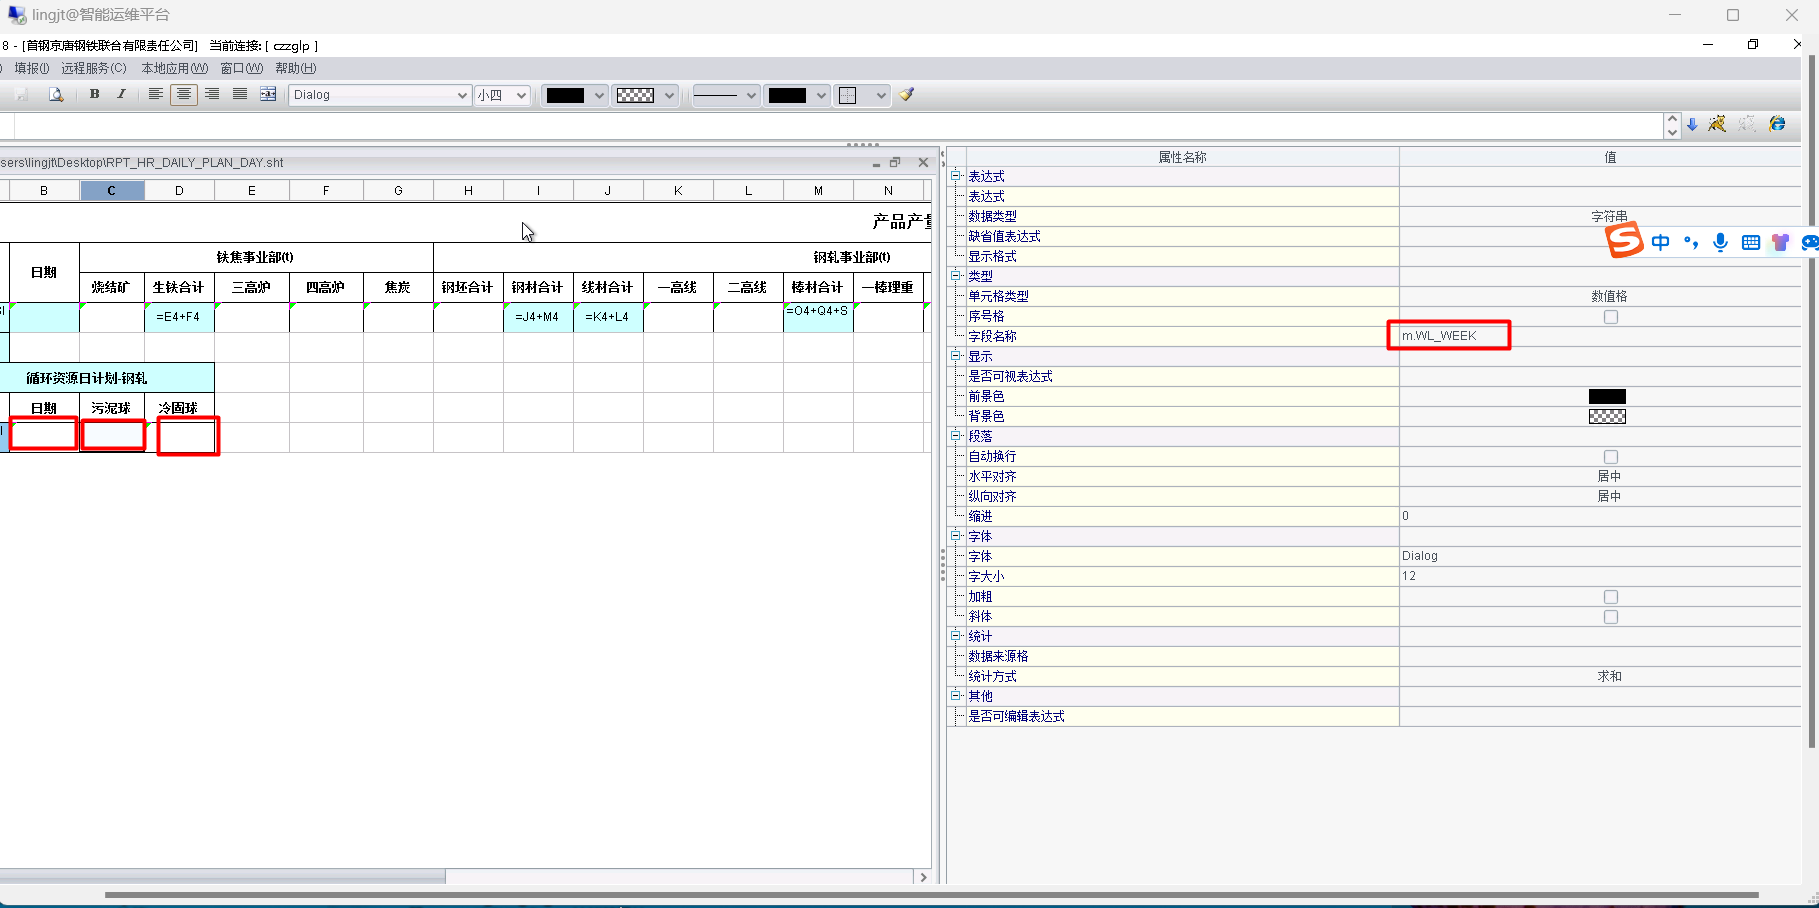Collapse the 段落 property group

pyautogui.click(x=956, y=436)
